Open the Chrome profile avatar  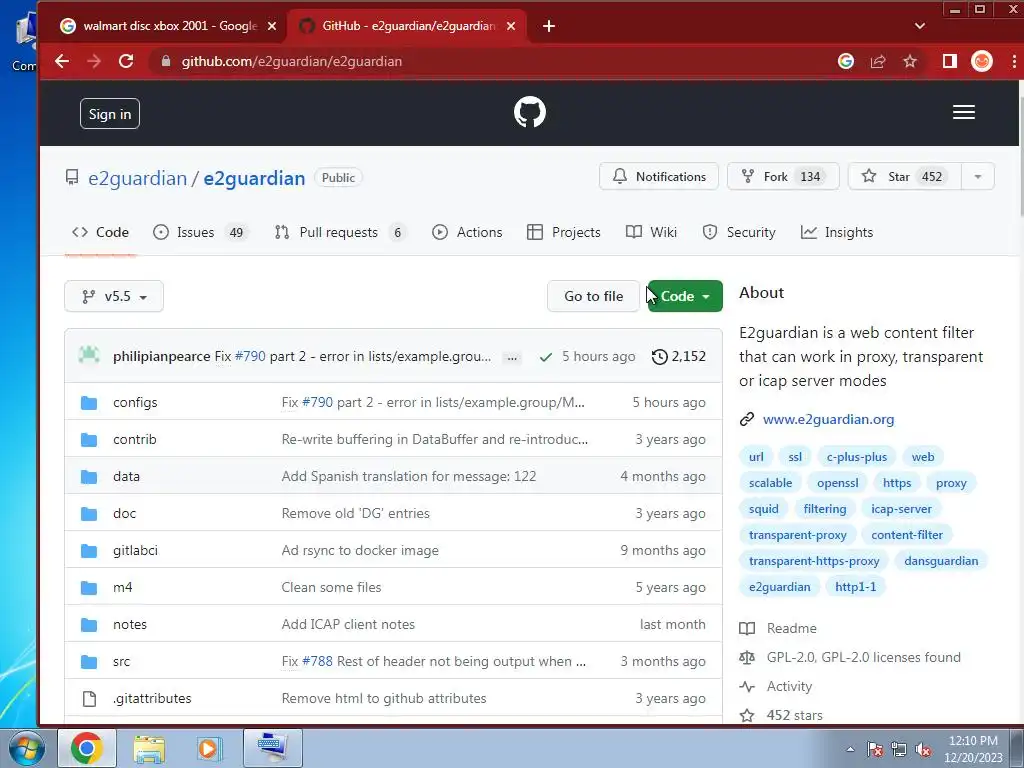pos(982,61)
